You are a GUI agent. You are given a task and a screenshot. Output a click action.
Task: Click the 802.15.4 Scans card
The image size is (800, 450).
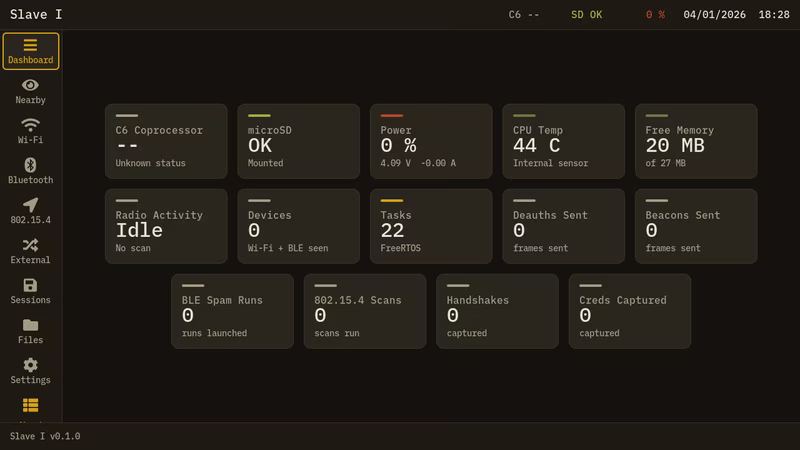pos(365,311)
